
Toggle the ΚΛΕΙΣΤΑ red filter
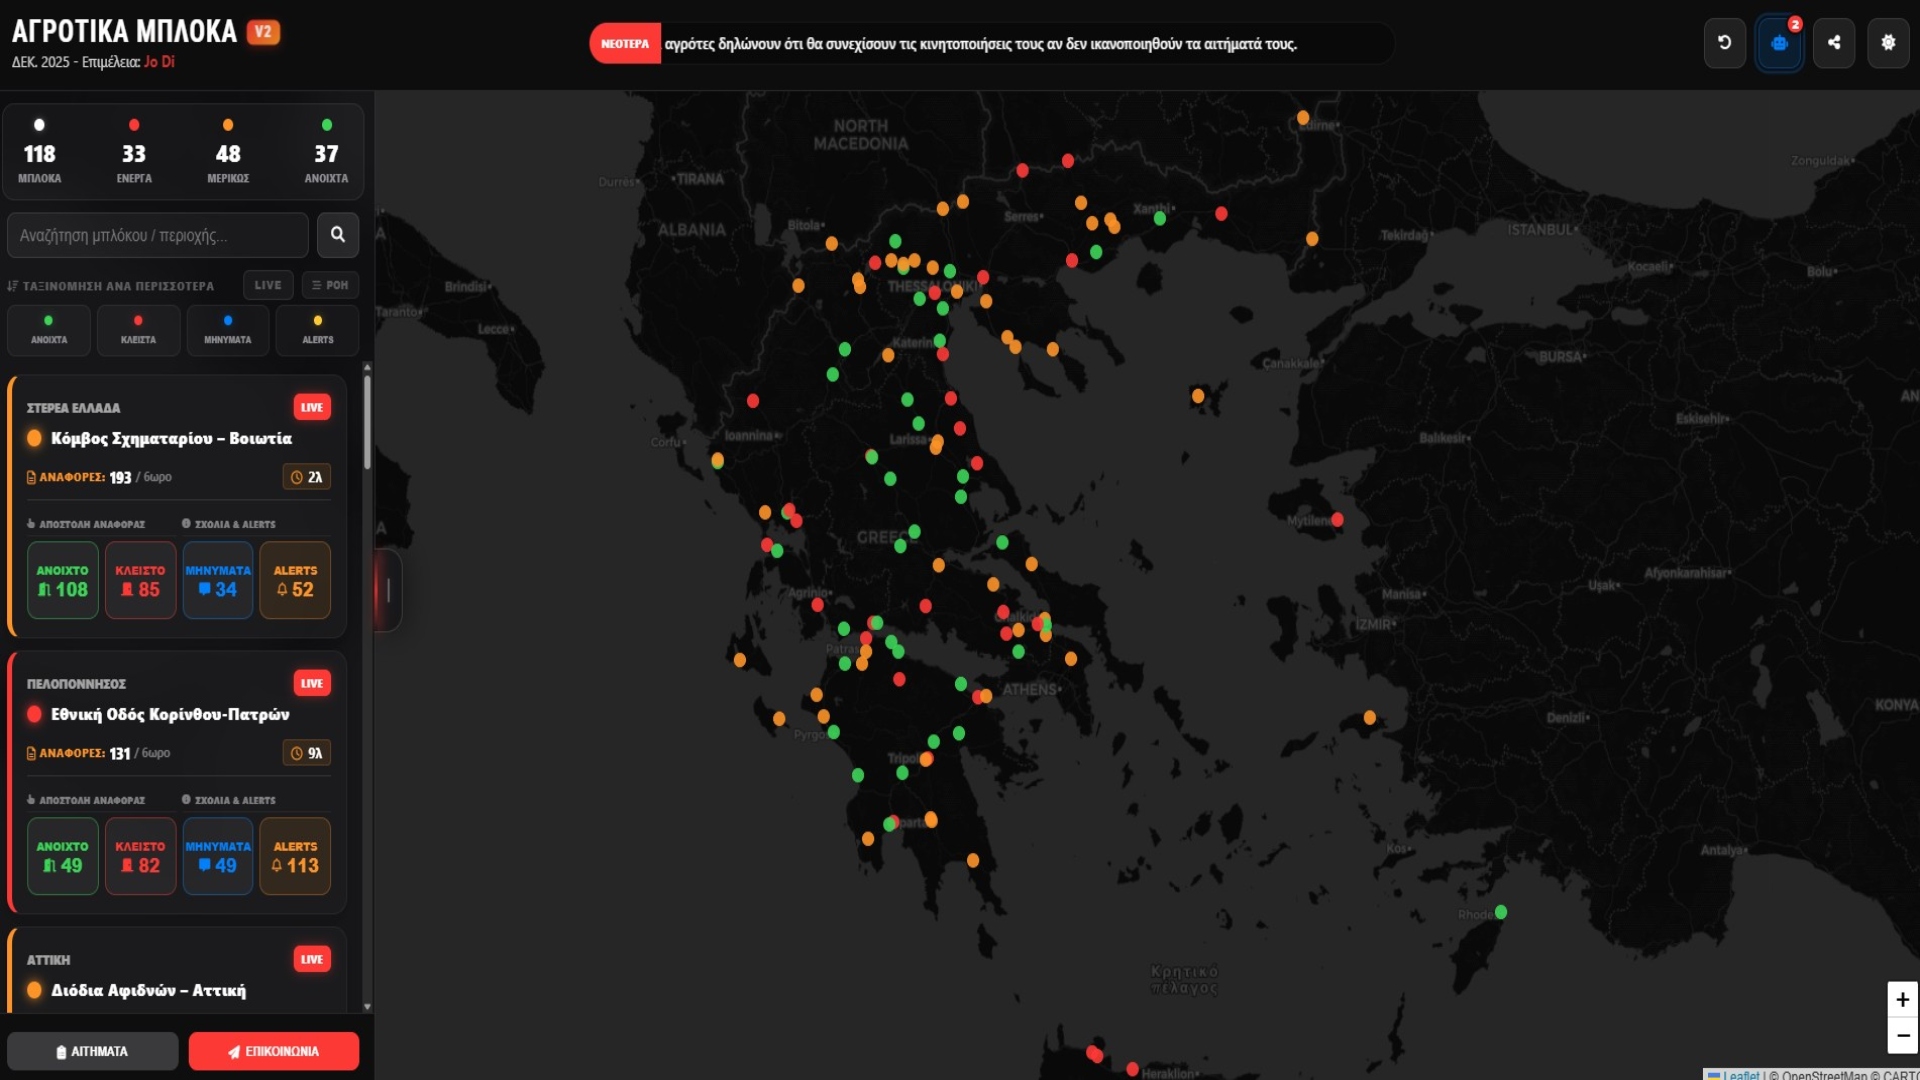click(x=138, y=330)
